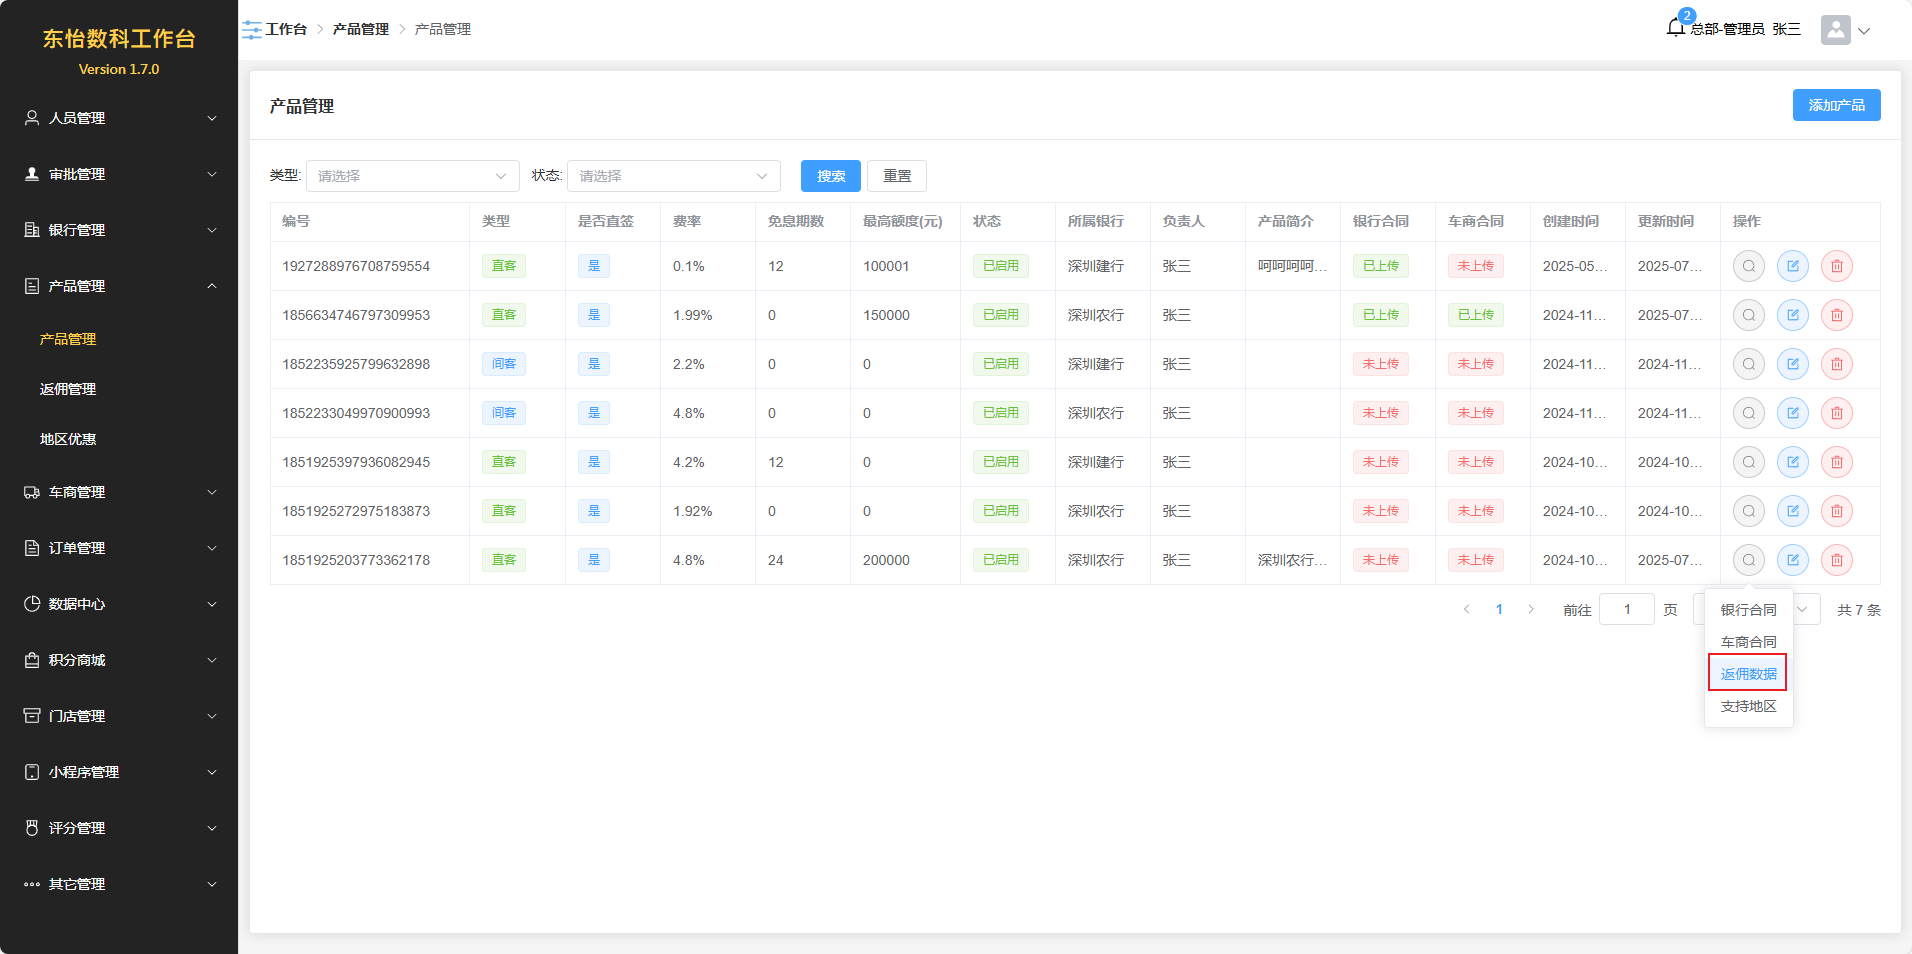Click the 添加产品 button
The width and height of the screenshot is (1912, 954).
[1836, 105]
